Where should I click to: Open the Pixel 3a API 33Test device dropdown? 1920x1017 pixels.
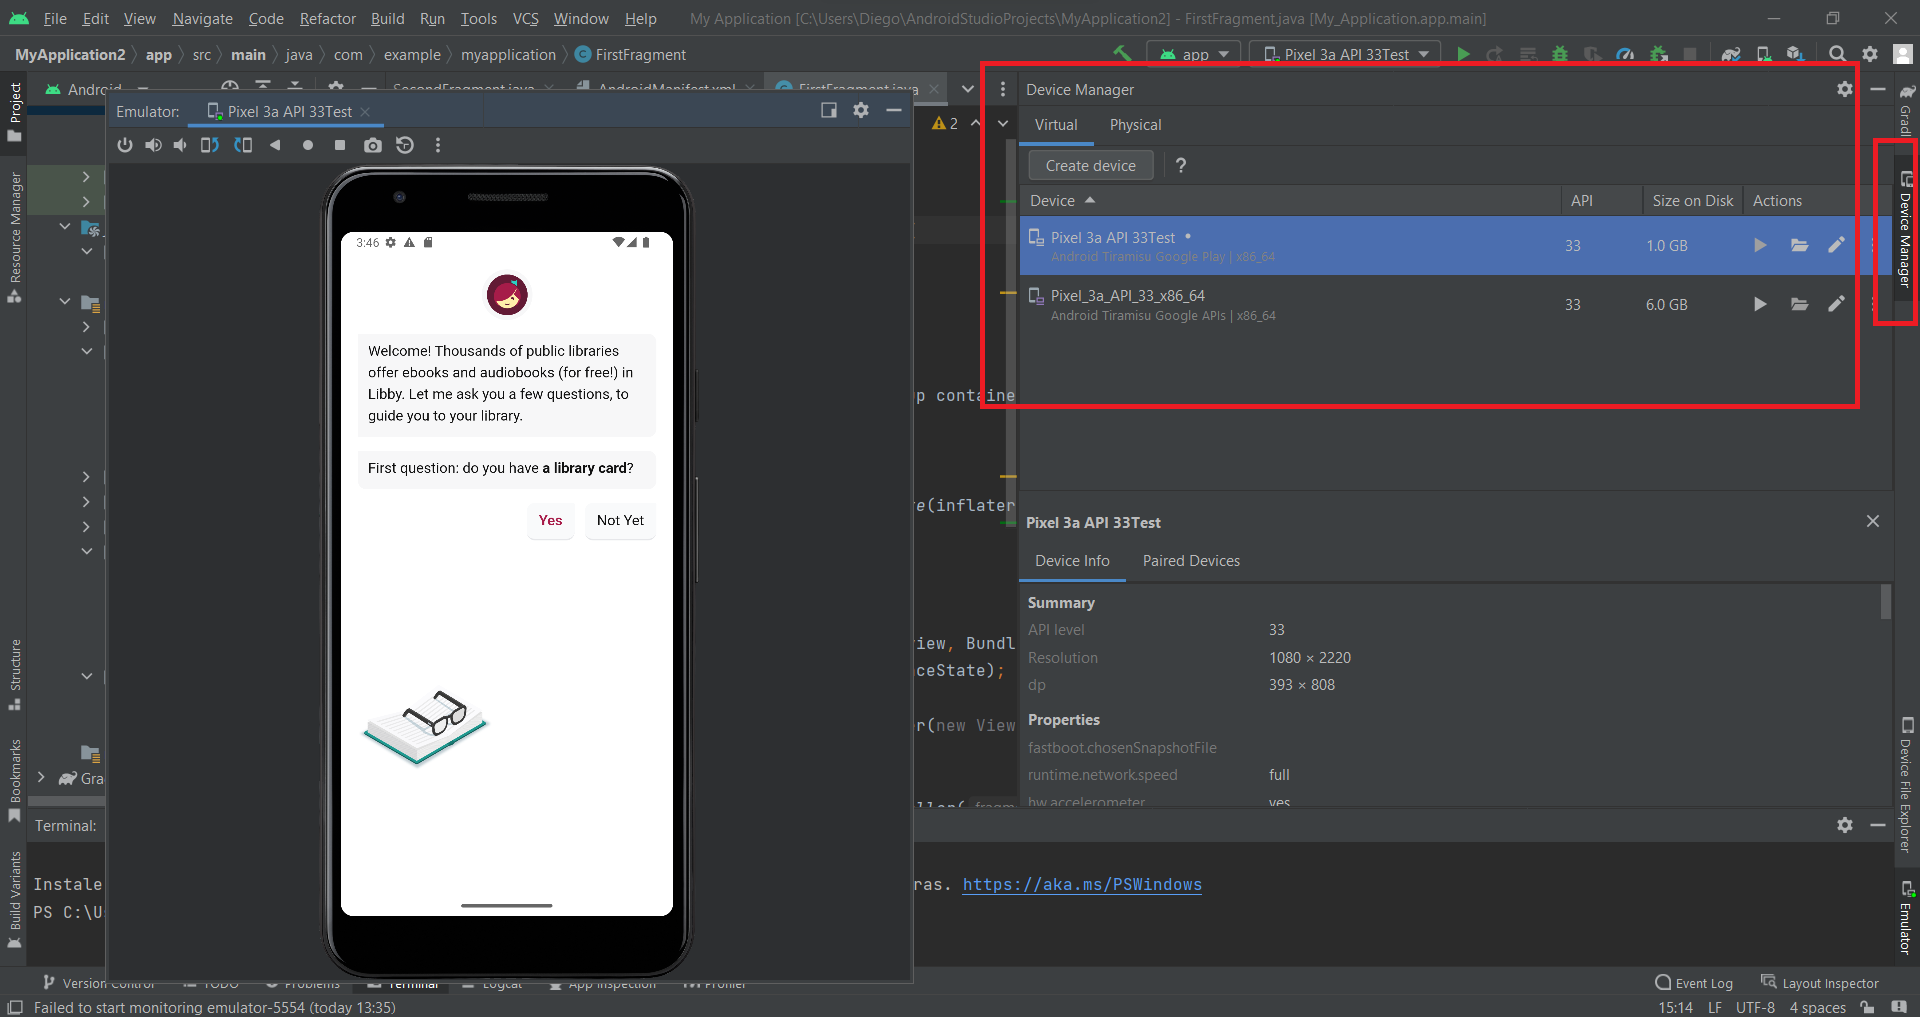[x=1346, y=54]
